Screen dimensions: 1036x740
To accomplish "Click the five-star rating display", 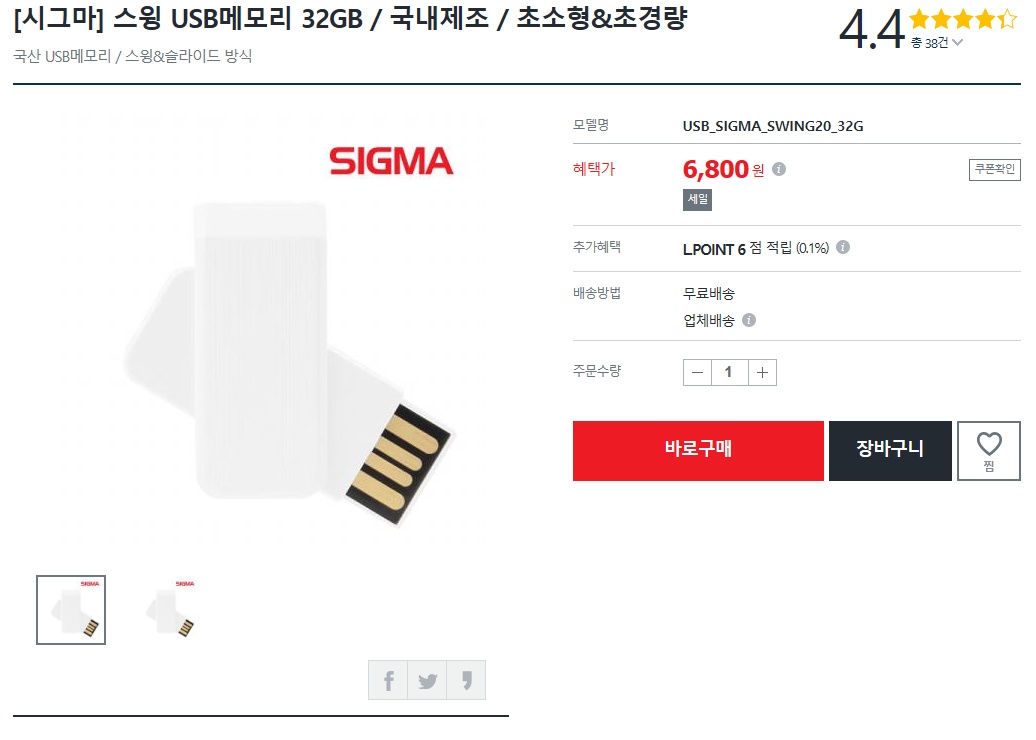I will tap(963, 19).
